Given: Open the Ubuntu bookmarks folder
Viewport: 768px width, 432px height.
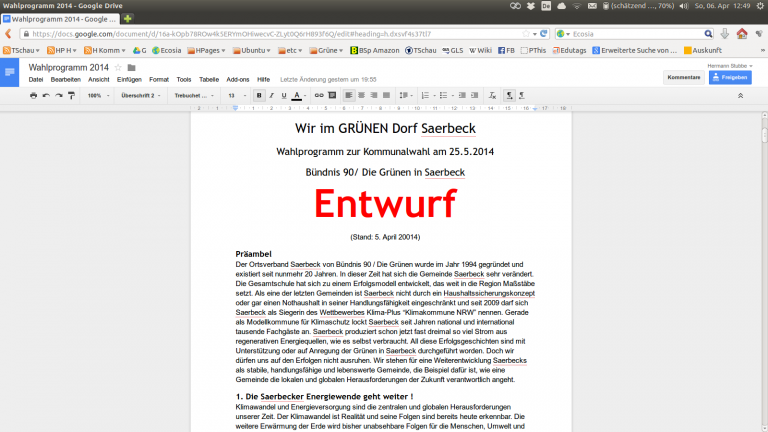Looking at the screenshot, I should [252, 50].
